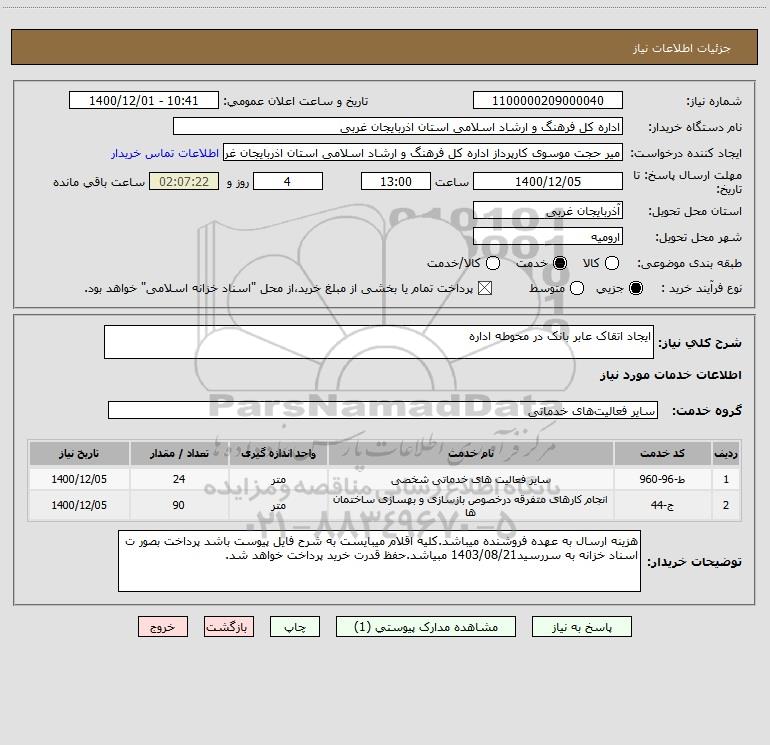The width and height of the screenshot is (770, 745).
Task: Click the deadline time field 13:00
Action: [x=396, y=181]
